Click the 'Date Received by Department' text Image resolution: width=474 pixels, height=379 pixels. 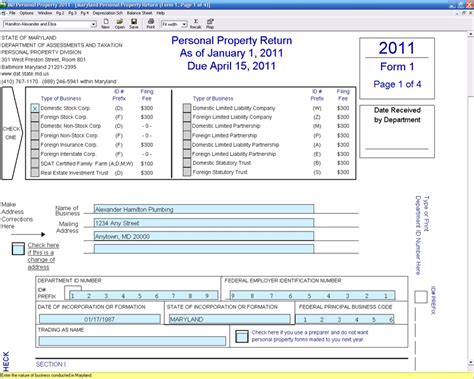click(x=397, y=115)
